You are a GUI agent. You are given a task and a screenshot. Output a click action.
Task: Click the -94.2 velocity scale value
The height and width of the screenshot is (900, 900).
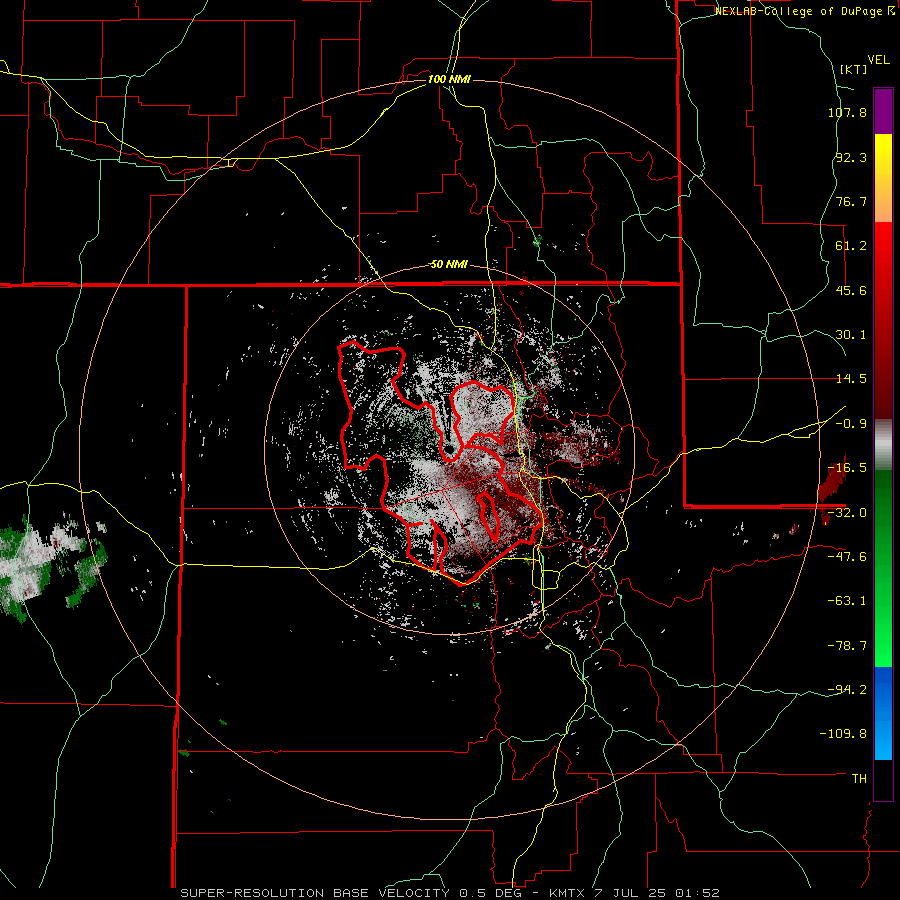[x=847, y=690]
